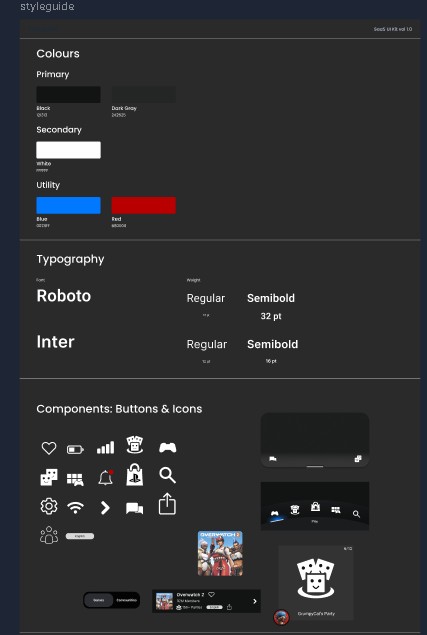Click the small Overwatch thumbnail in the list row
Image resolution: width=427 pixels, height=635 pixels.
(164, 601)
